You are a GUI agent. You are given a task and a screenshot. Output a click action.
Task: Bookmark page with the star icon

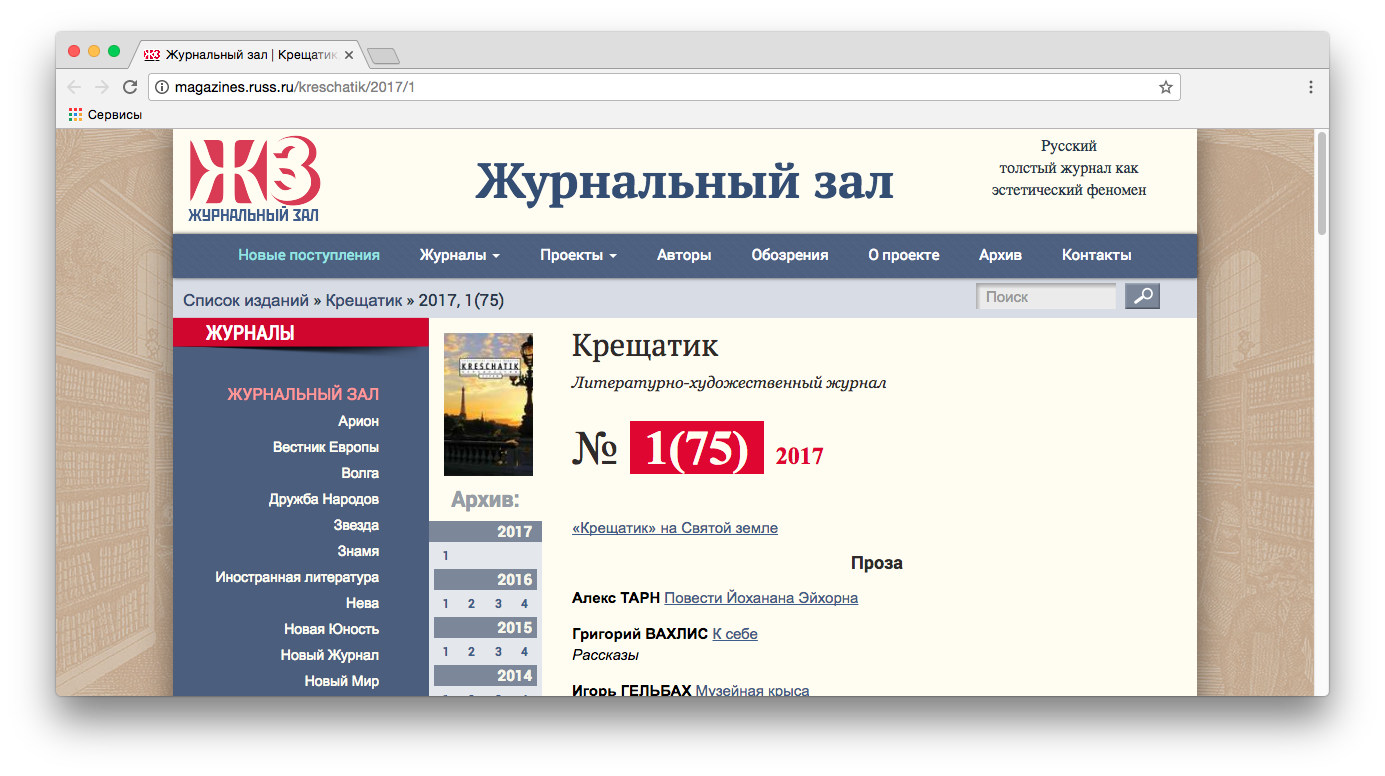(x=1165, y=87)
